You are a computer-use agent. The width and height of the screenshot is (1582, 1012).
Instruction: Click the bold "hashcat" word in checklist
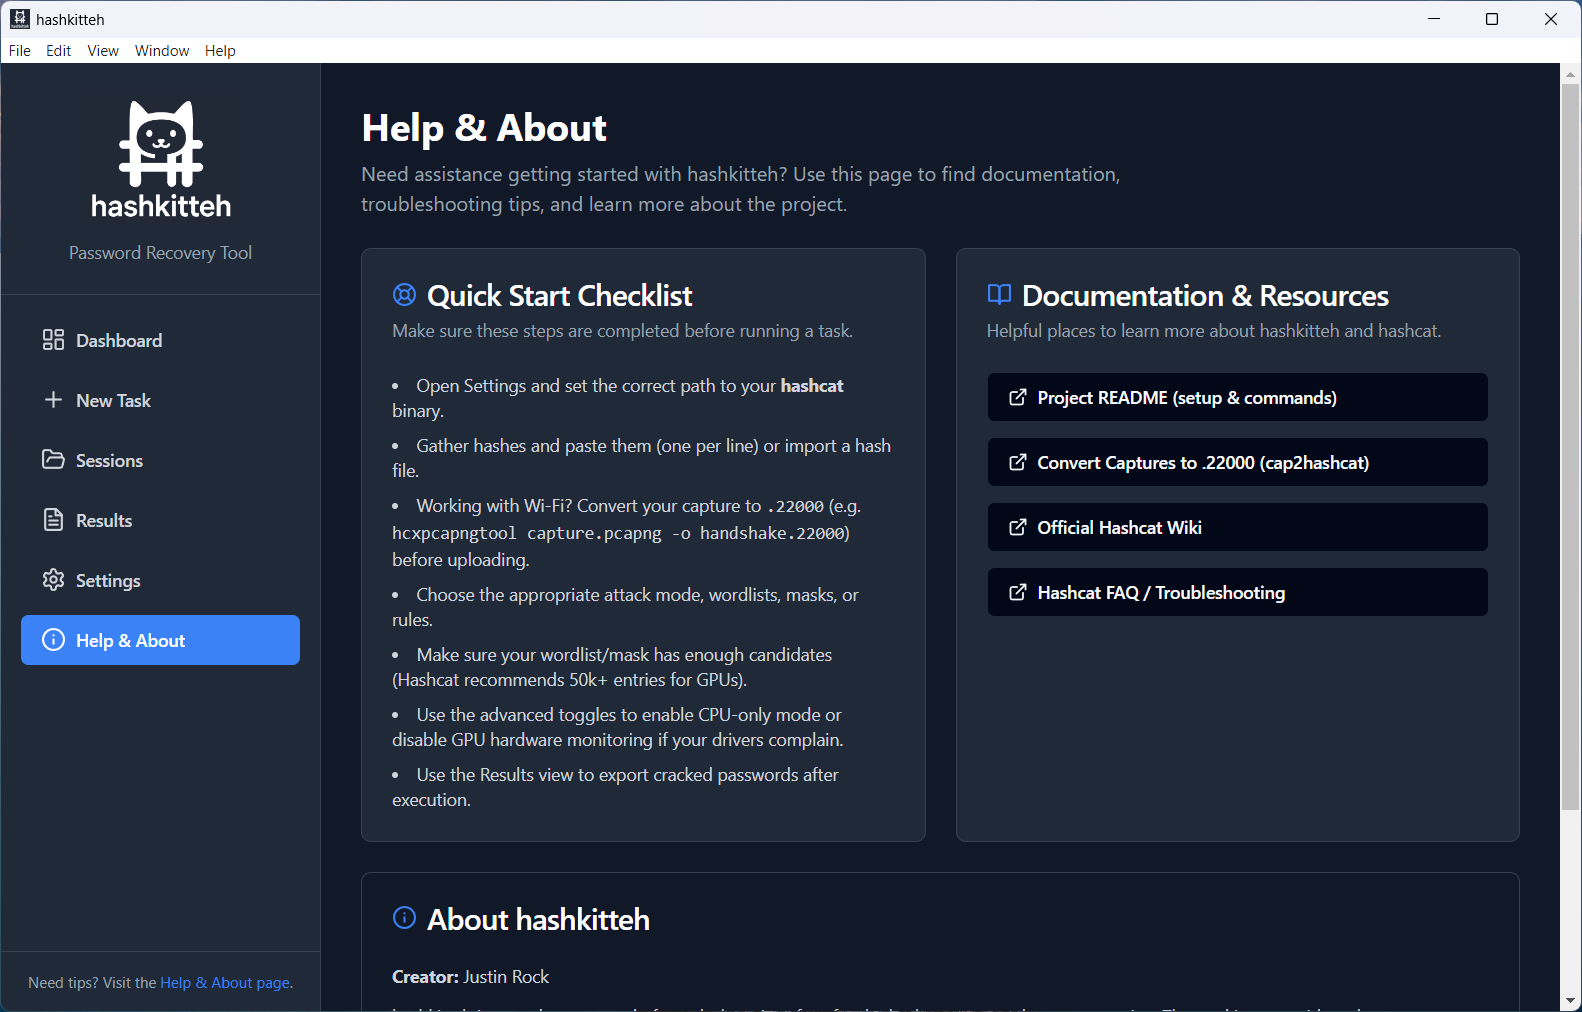point(812,386)
